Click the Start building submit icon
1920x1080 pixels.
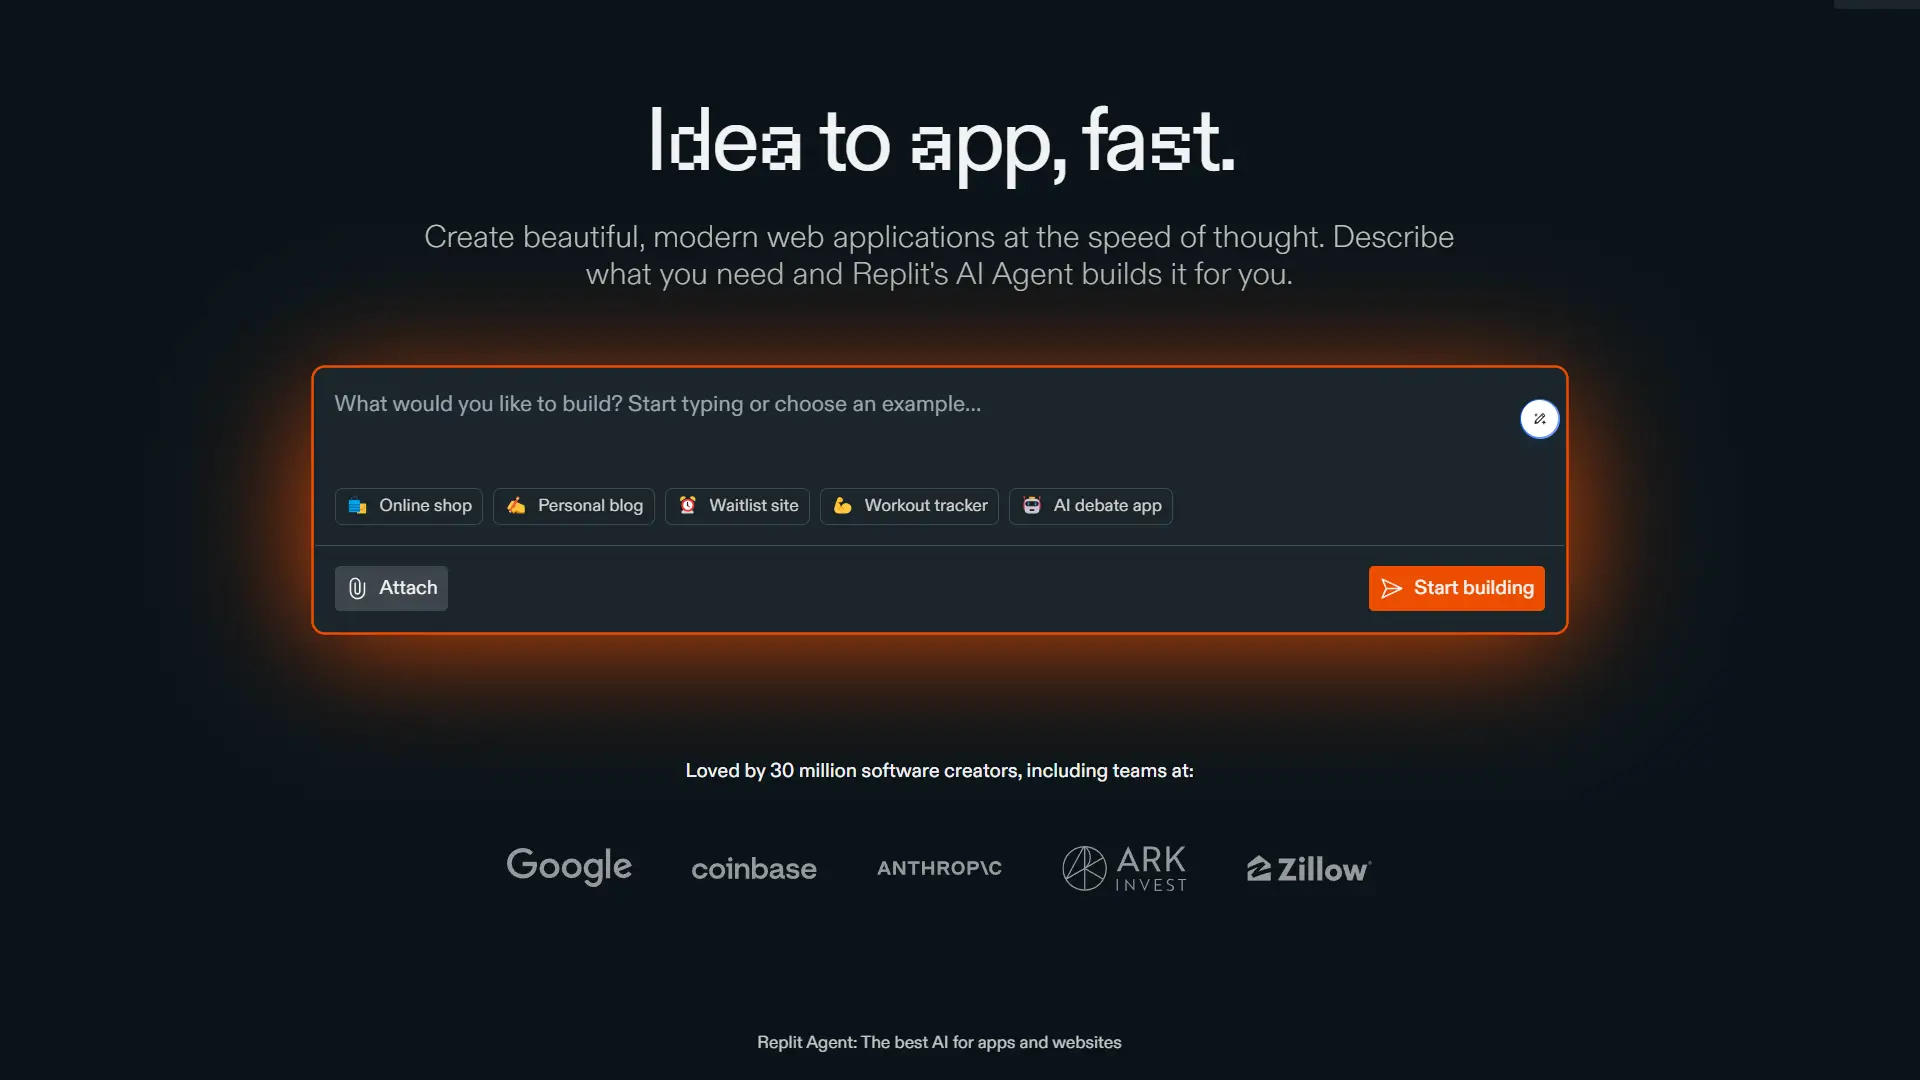(x=1393, y=587)
